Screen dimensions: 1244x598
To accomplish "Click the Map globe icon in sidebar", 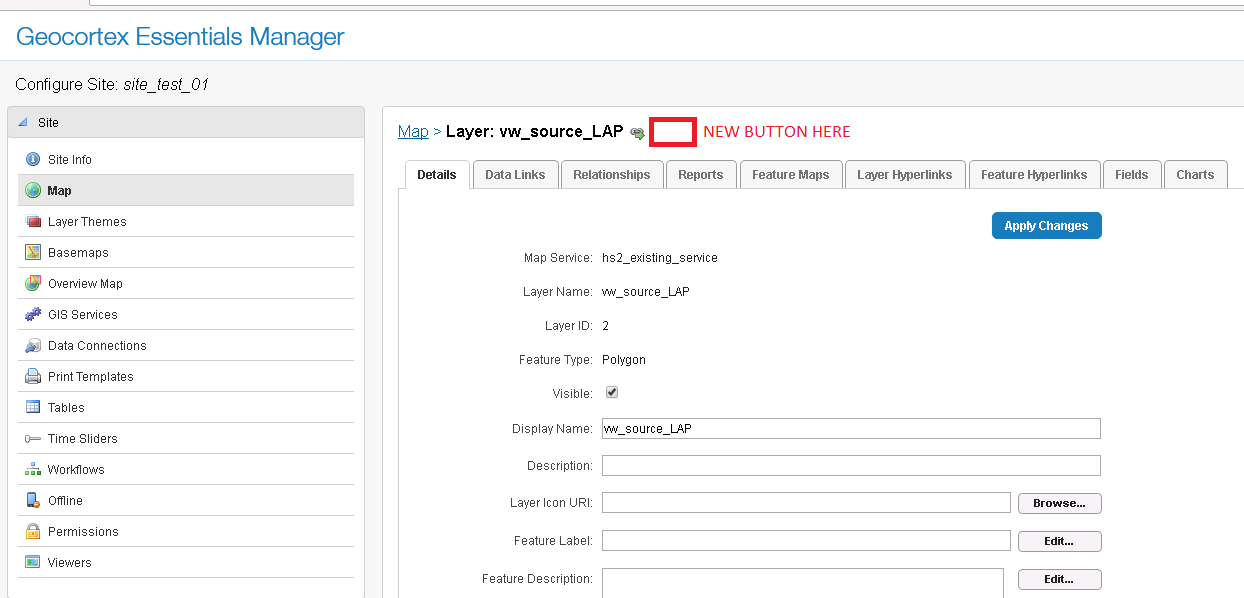I will click(33, 190).
